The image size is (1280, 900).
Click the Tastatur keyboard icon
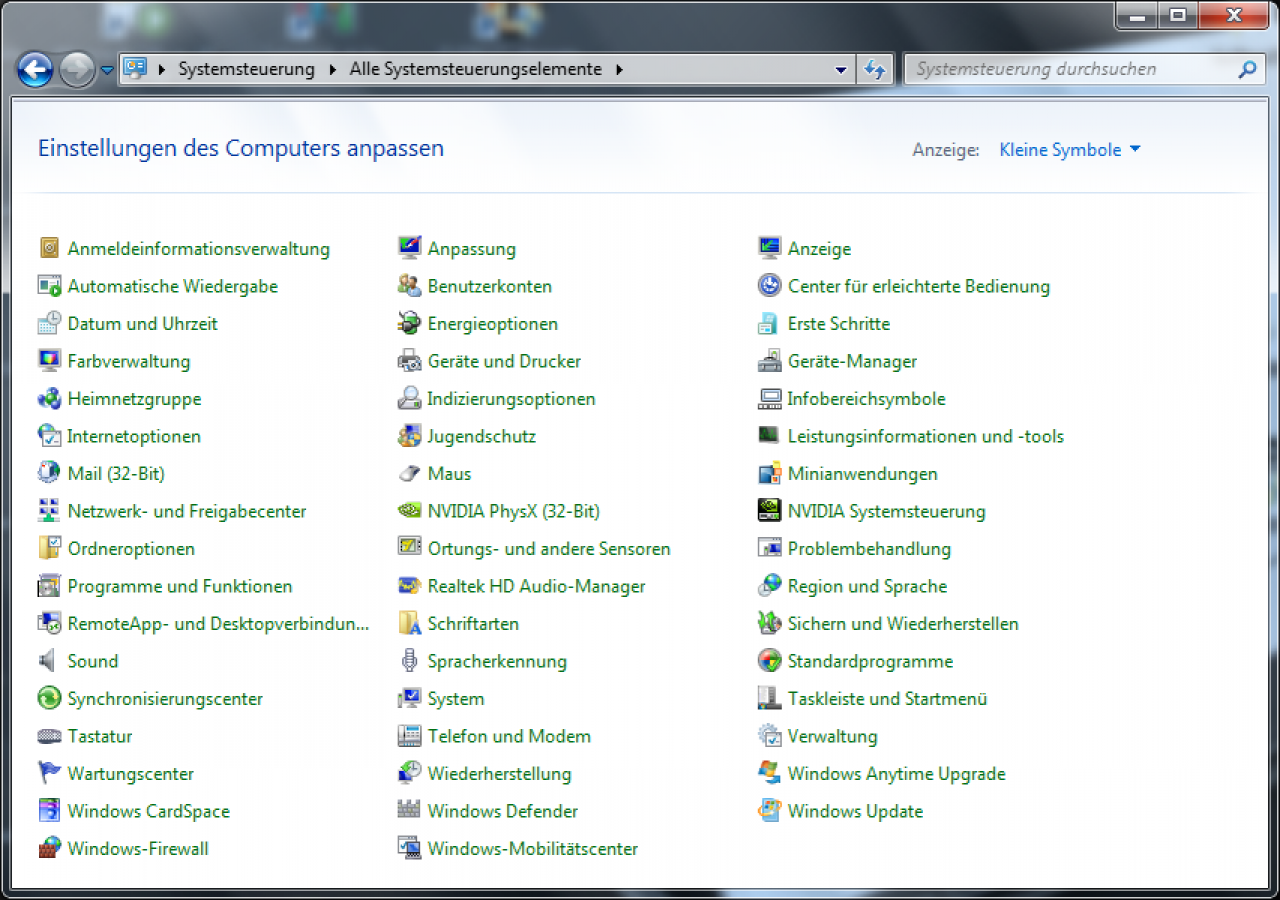tap(49, 736)
